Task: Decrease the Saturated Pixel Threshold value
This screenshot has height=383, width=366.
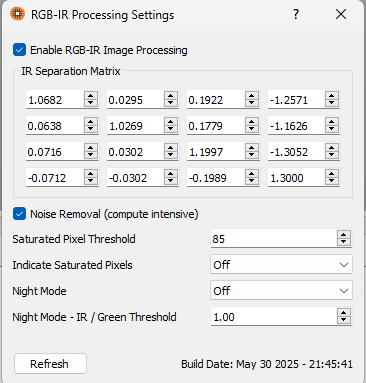Action: click(344, 242)
